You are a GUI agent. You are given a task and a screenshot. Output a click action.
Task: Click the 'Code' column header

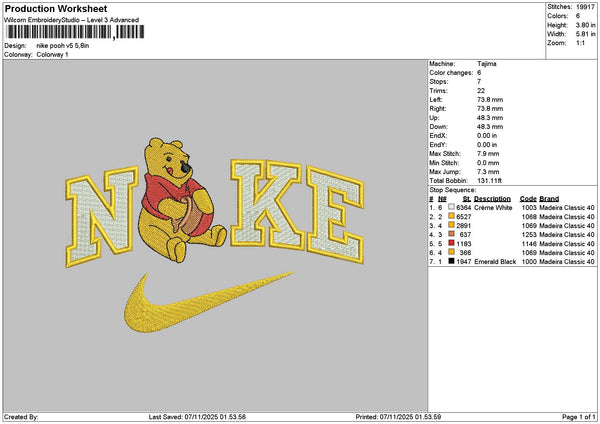pos(528,199)
